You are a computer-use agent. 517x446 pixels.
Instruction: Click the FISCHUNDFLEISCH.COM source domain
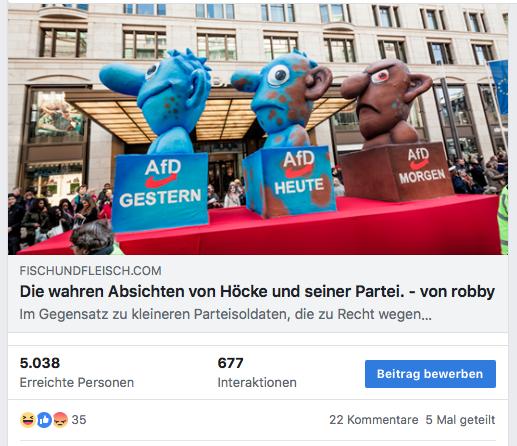(x=90, y=271)
